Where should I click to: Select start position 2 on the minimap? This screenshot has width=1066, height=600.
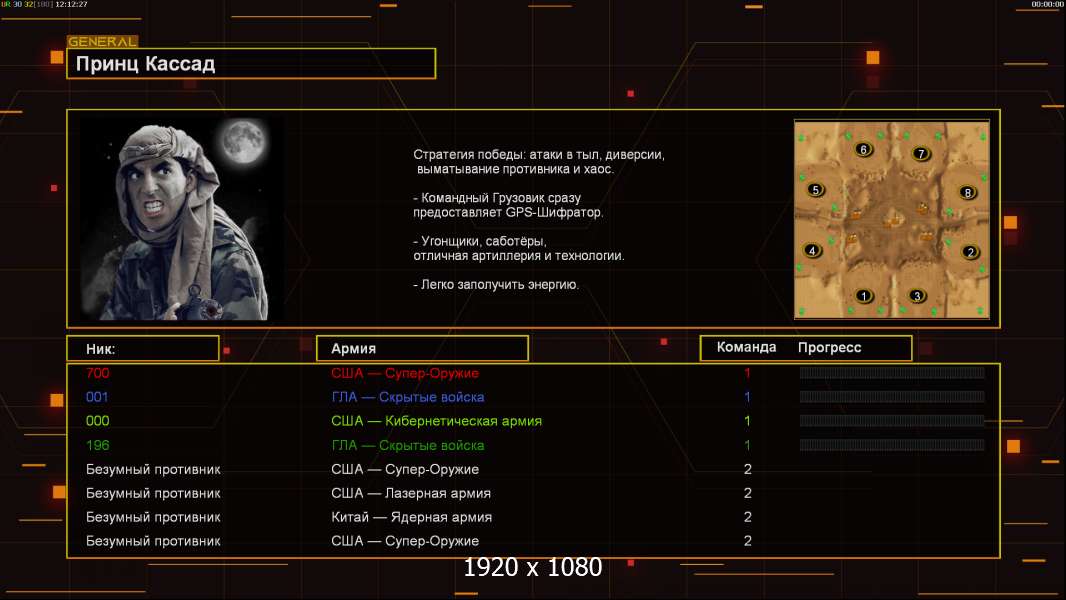click(x=970, y=252)
